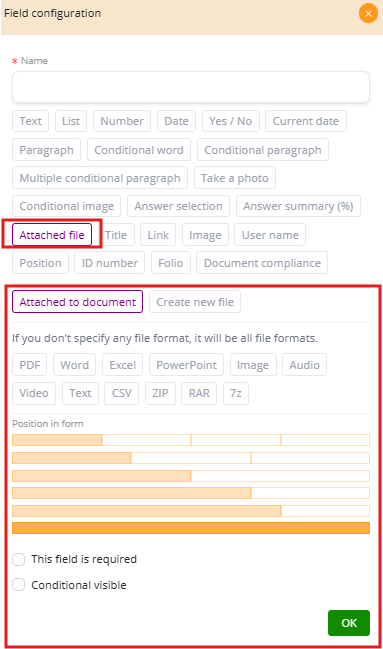Image resolution: width=383 pixels, height=649 pixels.
Task: Confirm with the green OK button
Action: [349, 623]
